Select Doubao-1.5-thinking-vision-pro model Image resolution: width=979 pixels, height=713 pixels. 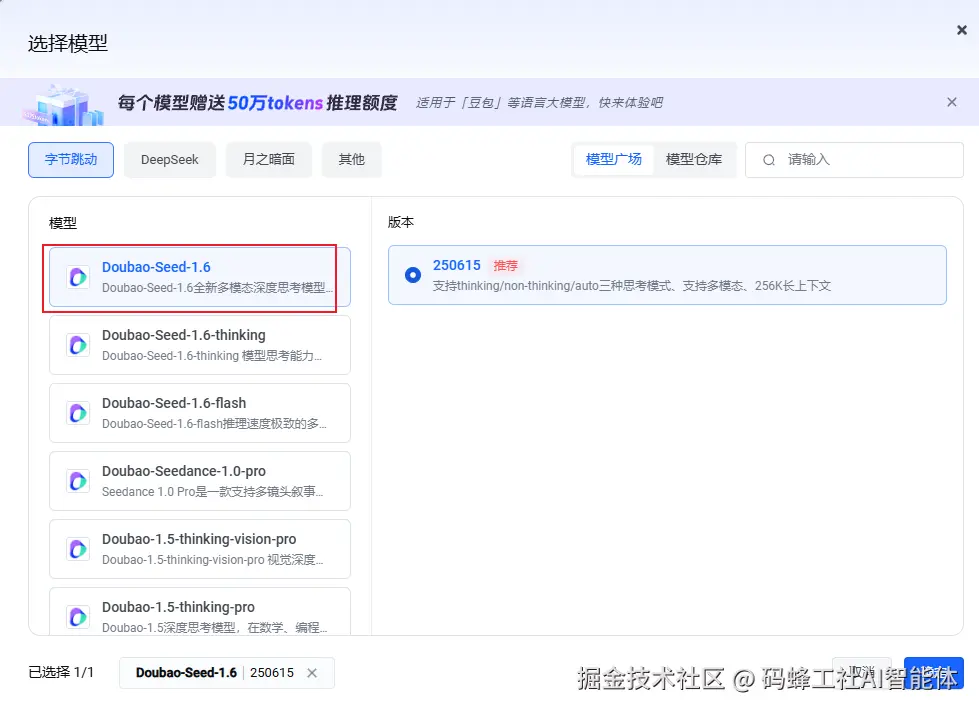200,549
